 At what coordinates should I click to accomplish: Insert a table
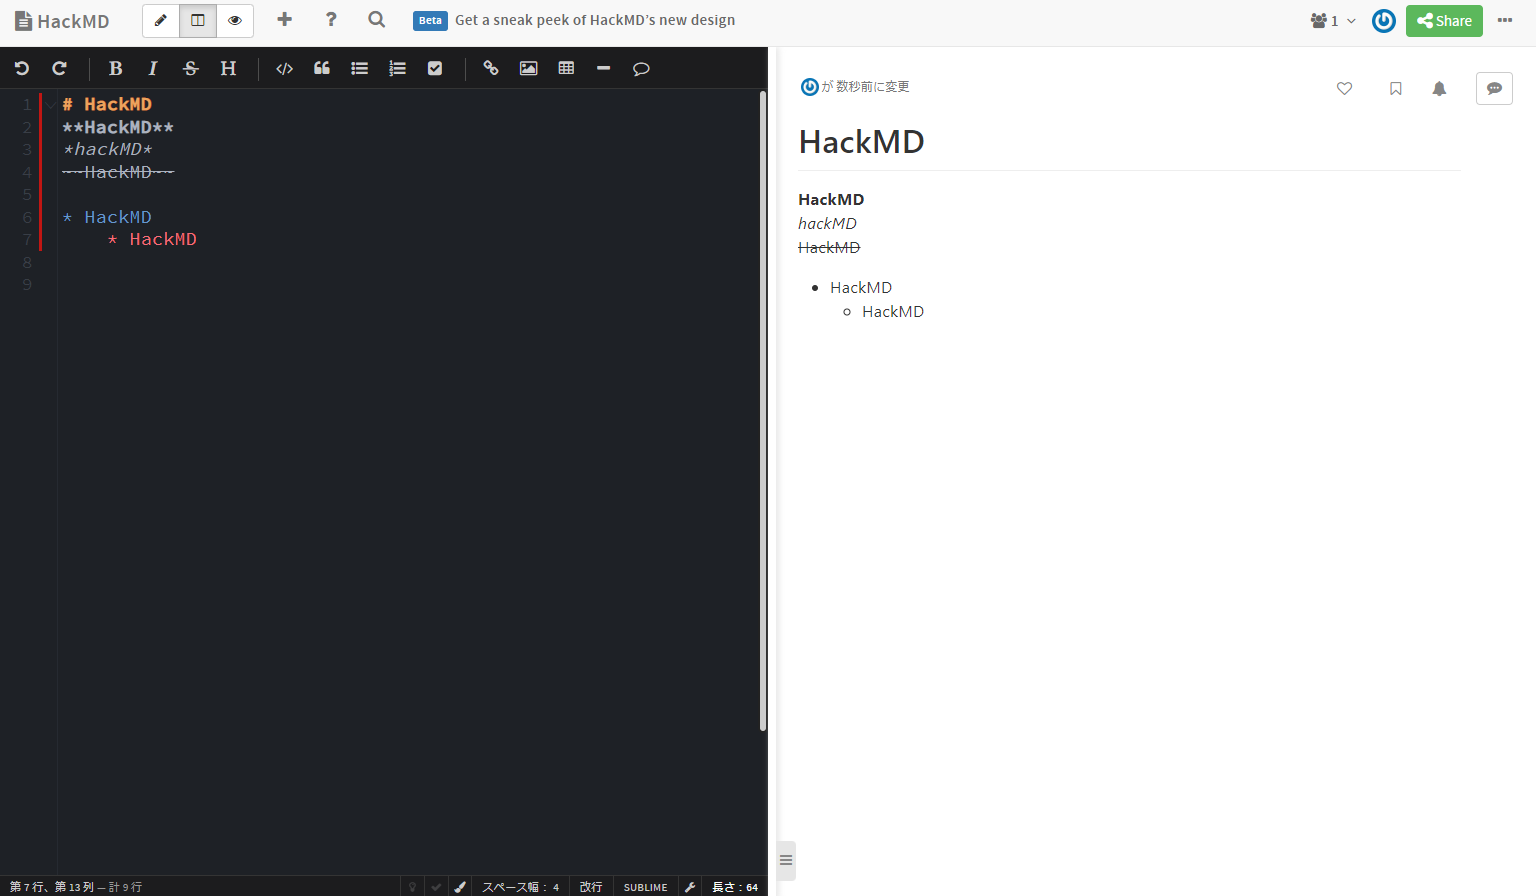pyautogui.click(x=566, y=68)
